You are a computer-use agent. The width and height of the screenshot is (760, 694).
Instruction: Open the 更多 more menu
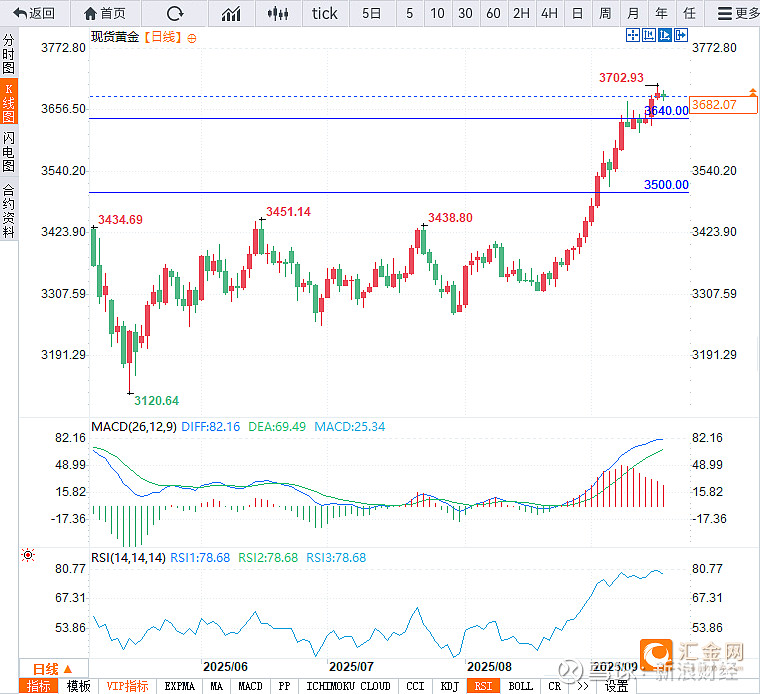coord(738,13)
